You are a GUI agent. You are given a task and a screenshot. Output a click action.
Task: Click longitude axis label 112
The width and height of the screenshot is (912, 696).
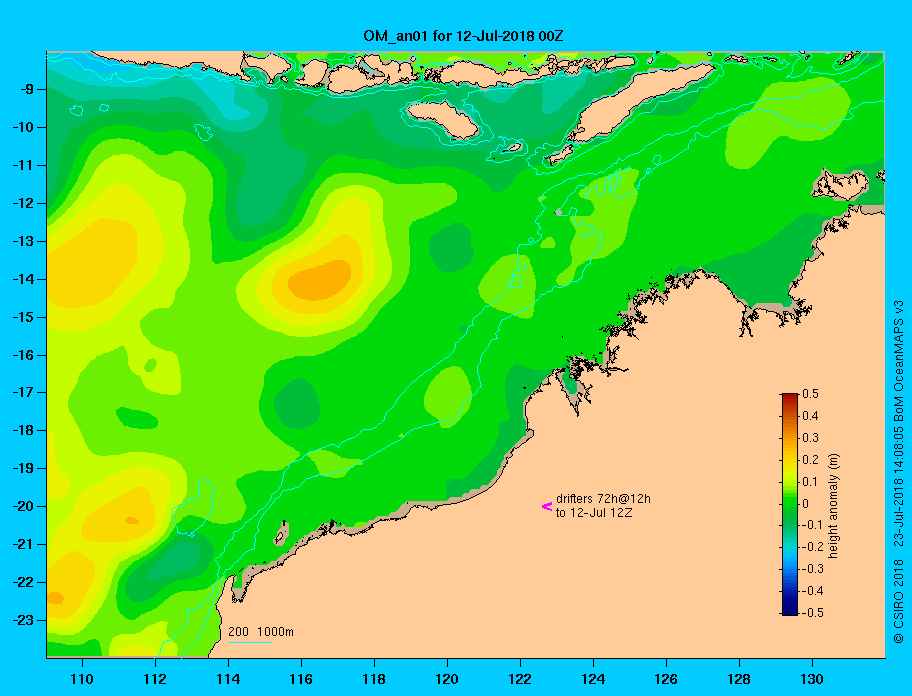pos(155,679)
